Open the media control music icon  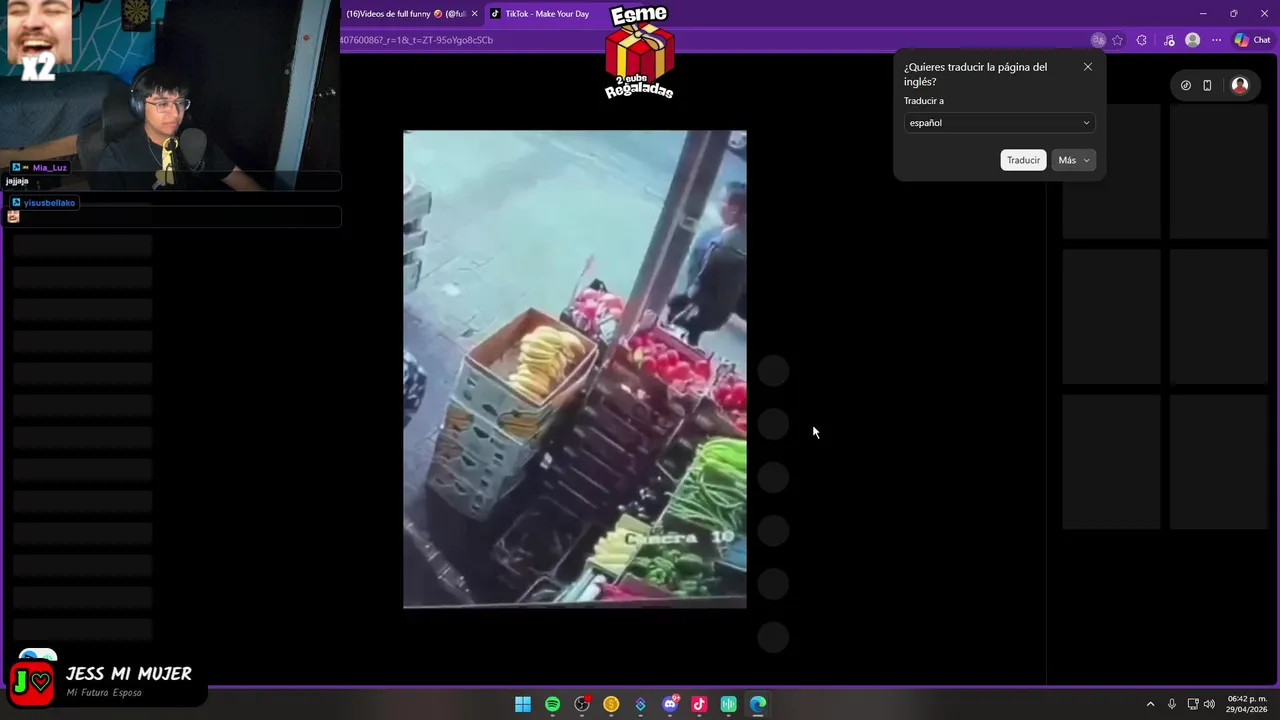click(x=1169, y=40)
